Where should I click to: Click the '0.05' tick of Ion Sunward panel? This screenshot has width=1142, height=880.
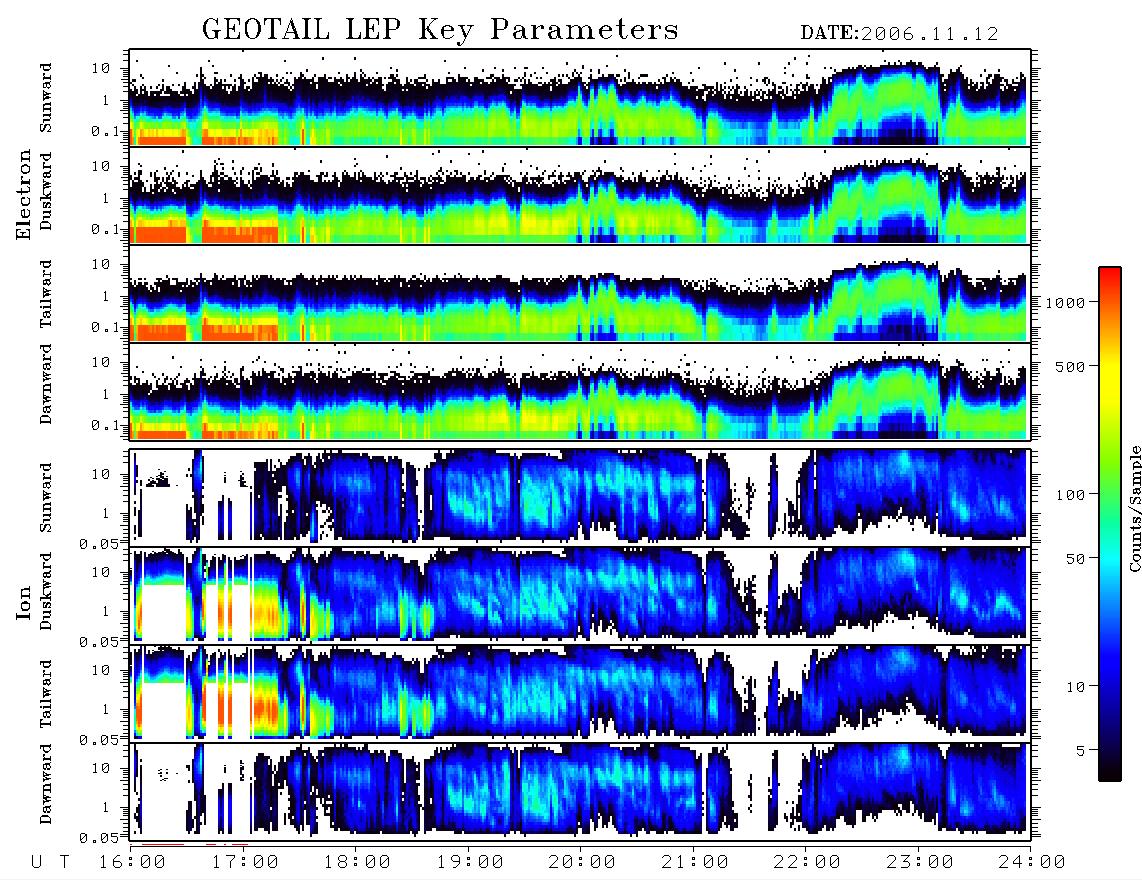tap(98, 543)
